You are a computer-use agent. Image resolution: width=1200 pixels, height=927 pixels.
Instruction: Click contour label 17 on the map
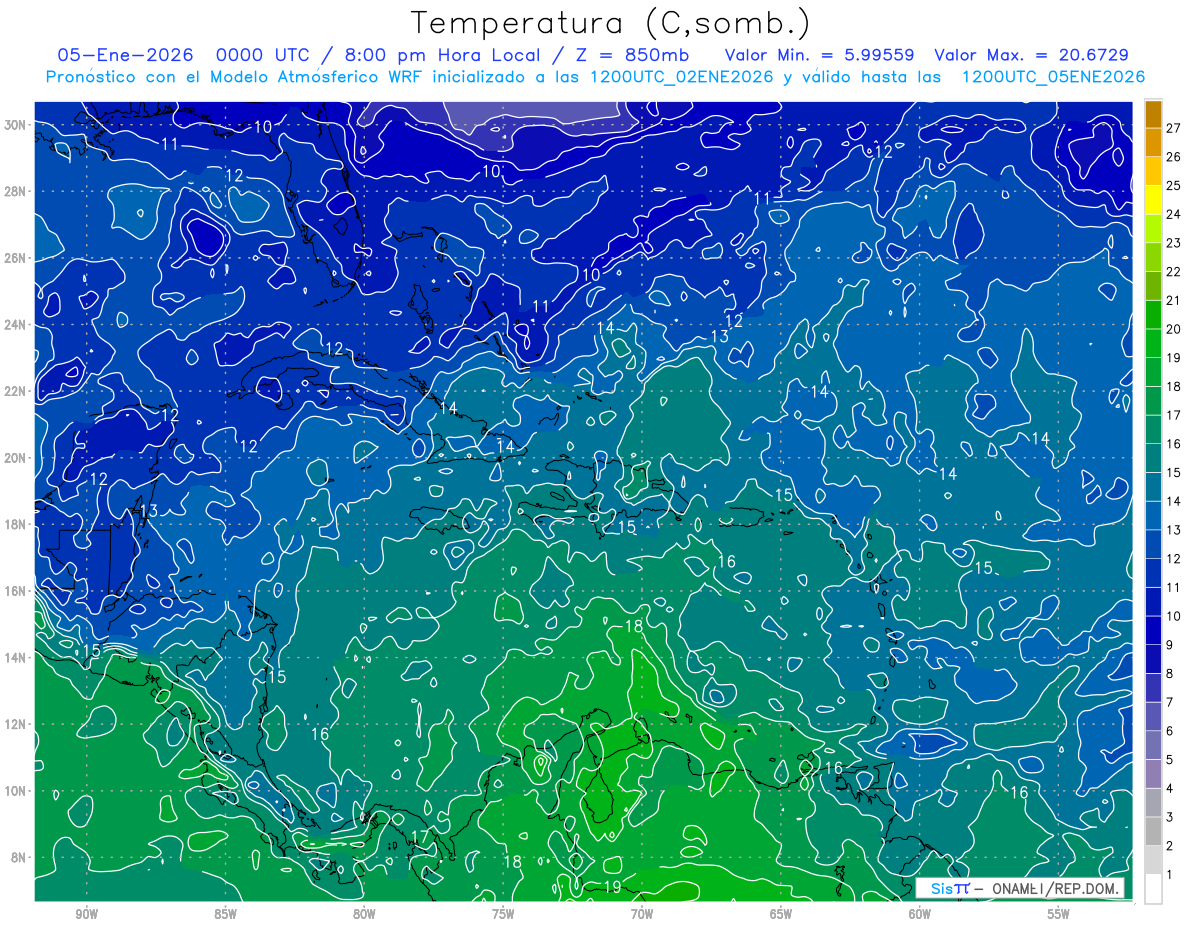click(420, 836)
